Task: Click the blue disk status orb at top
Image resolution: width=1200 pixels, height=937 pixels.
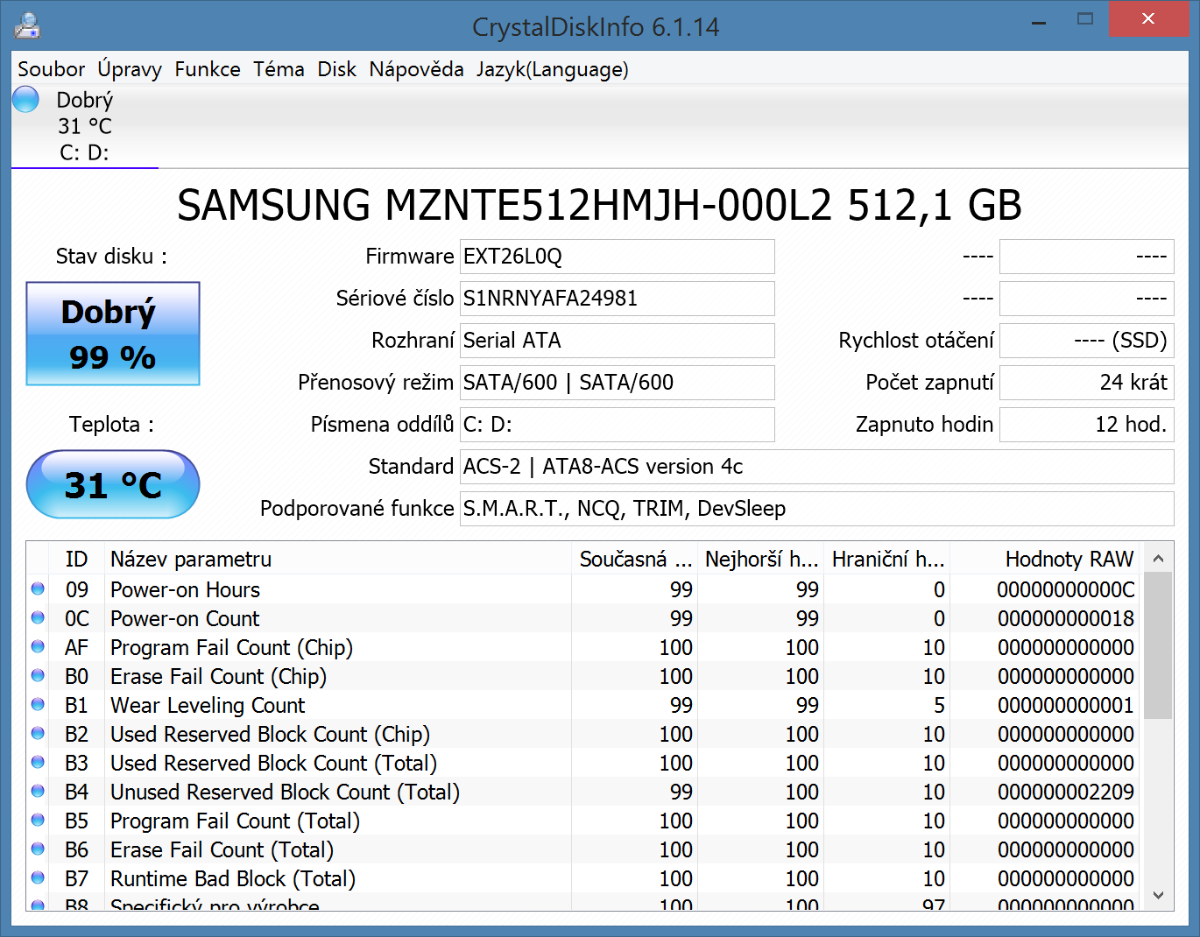Action: coord(26,100)
